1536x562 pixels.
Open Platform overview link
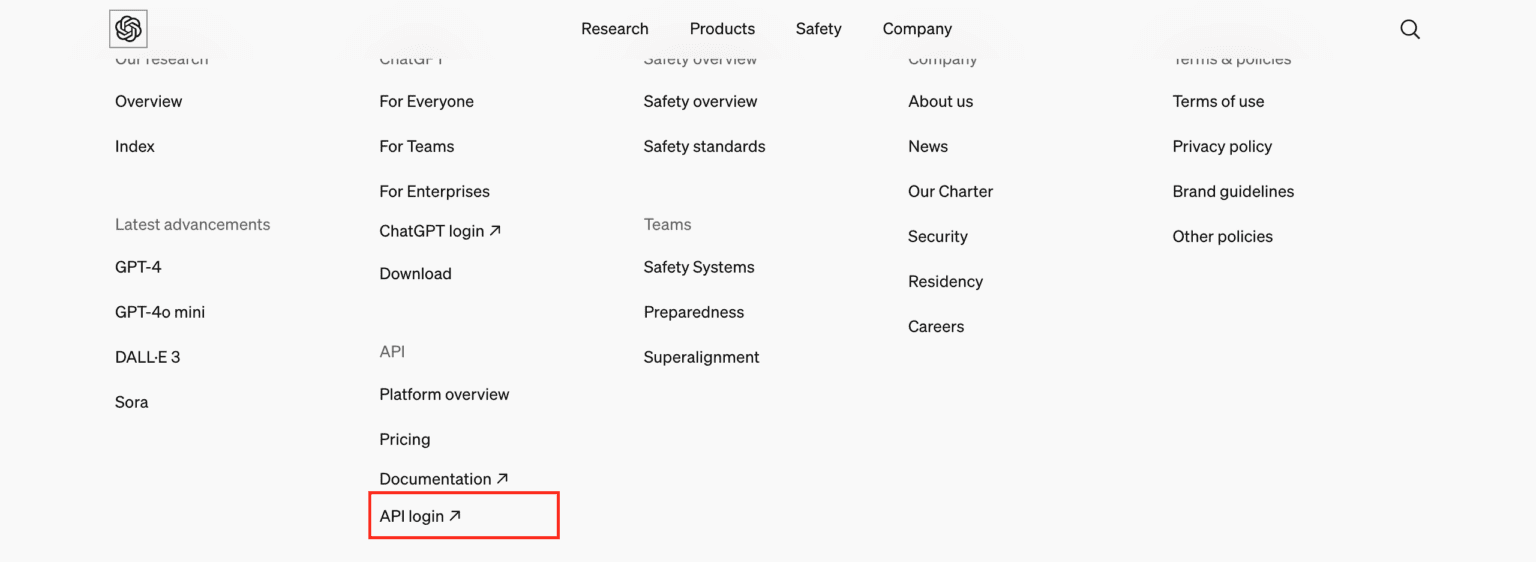coord(444,394)
